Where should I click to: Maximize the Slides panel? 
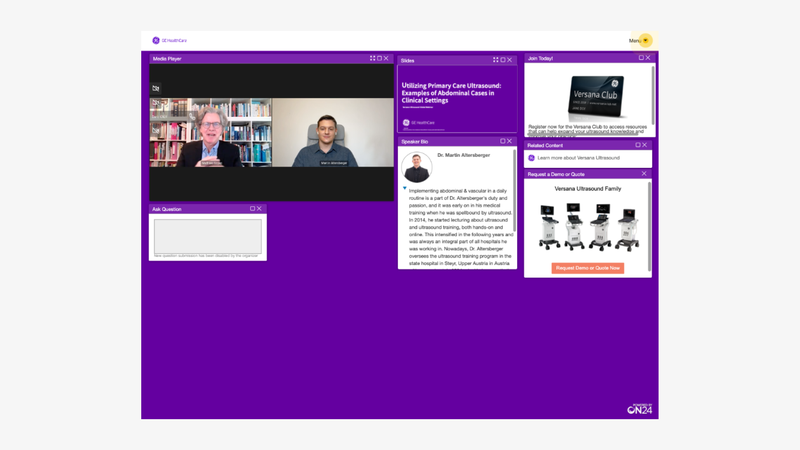(x=503, y=60)
